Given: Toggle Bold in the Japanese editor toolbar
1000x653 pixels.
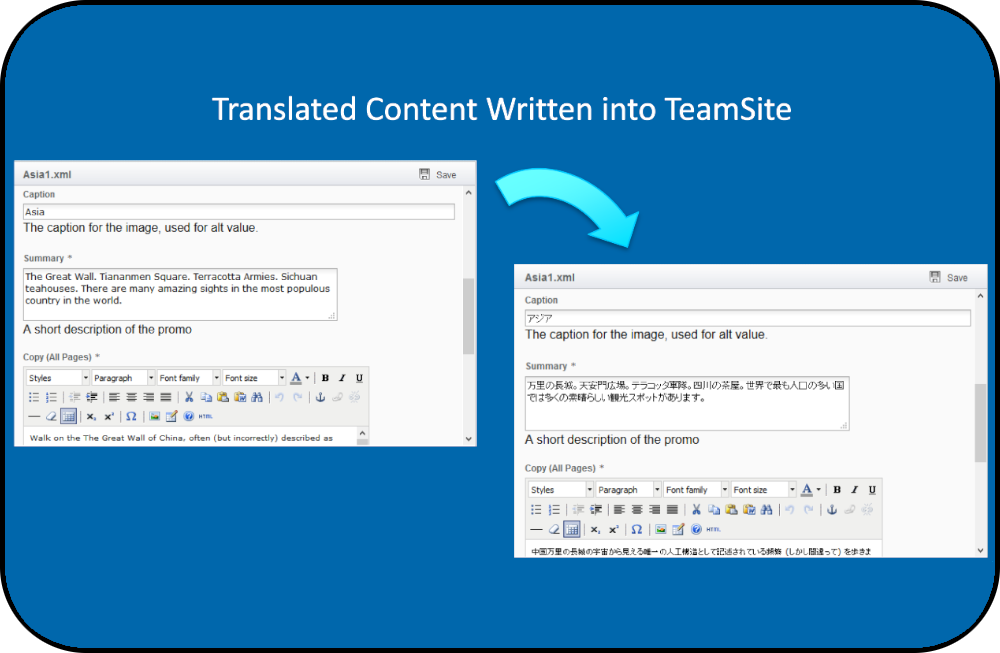Looking at the screenshot, I should (x=837, y=490).
